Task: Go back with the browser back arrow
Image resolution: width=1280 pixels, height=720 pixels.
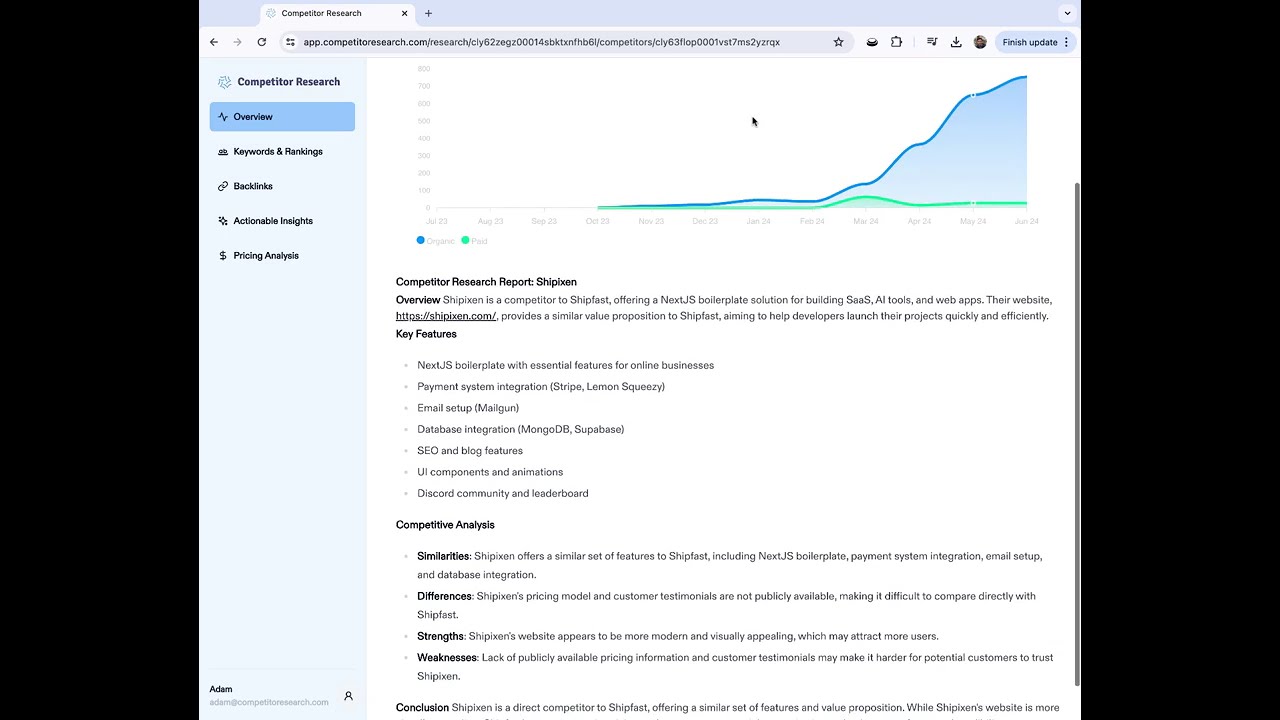Action: (x=214, y=42)
